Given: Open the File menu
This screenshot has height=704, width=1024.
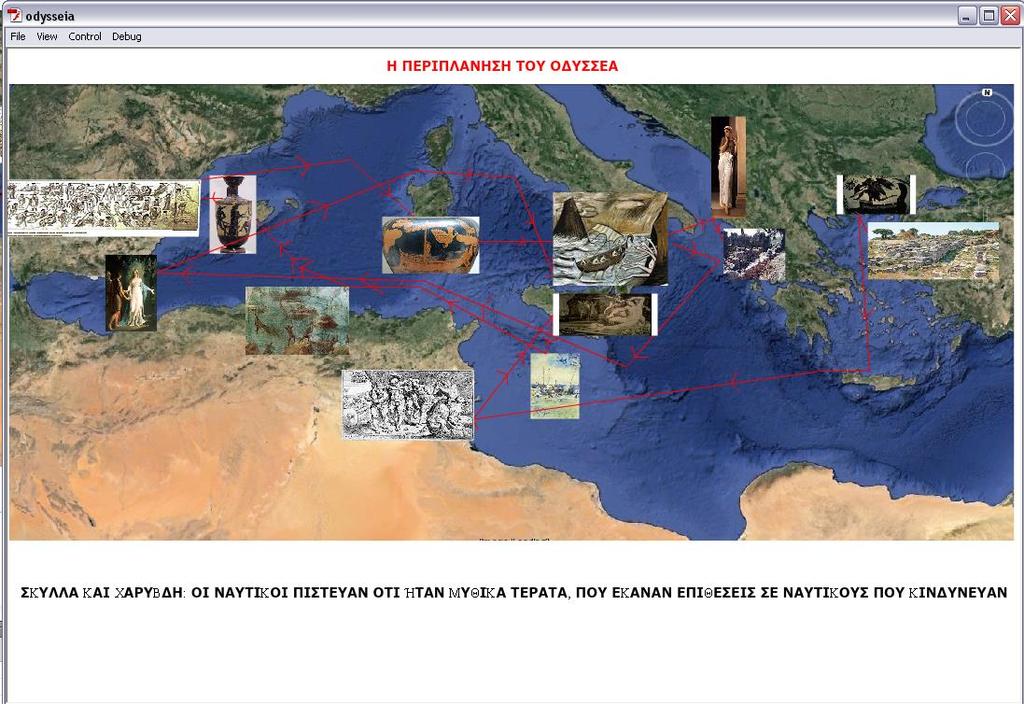Looking at the screenshot, I should coord(18,37).
